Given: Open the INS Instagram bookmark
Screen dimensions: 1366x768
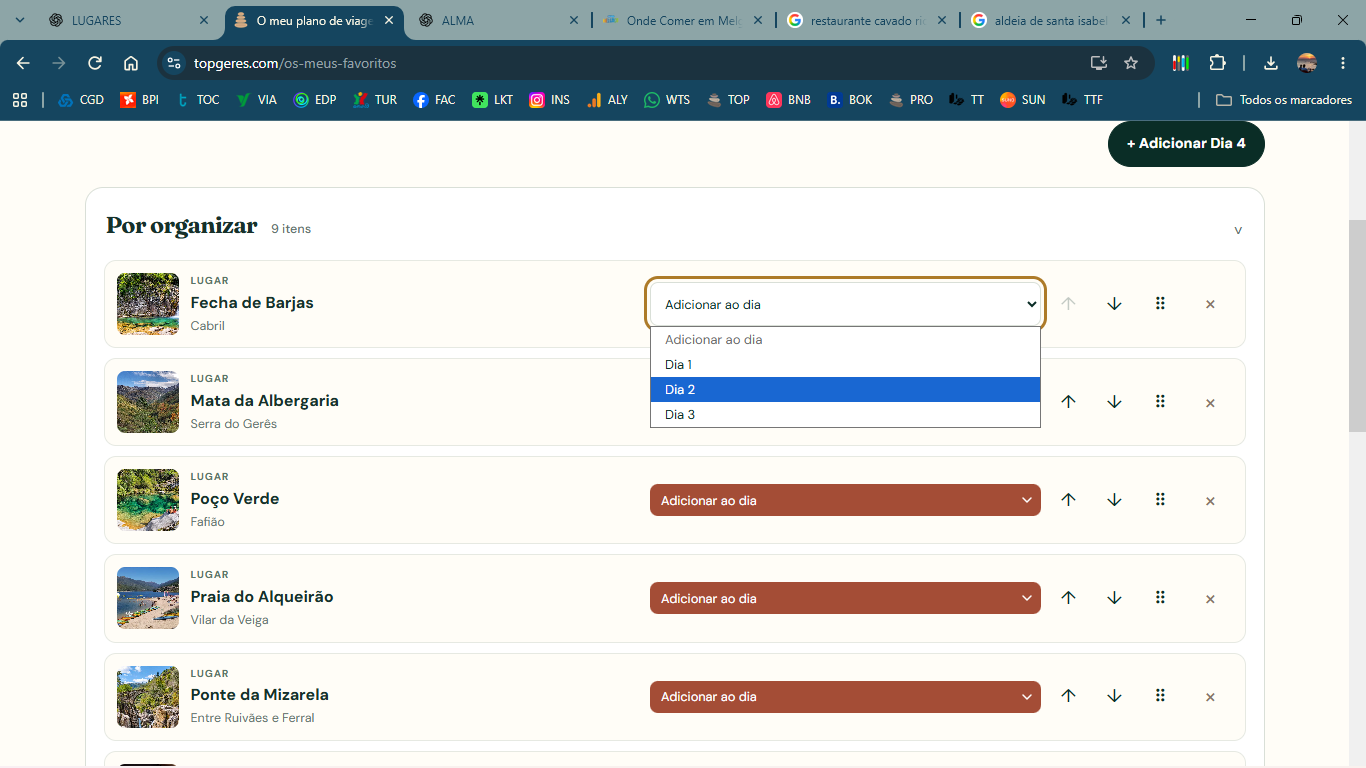Looking at the screenshot, I should coord(550,100).
